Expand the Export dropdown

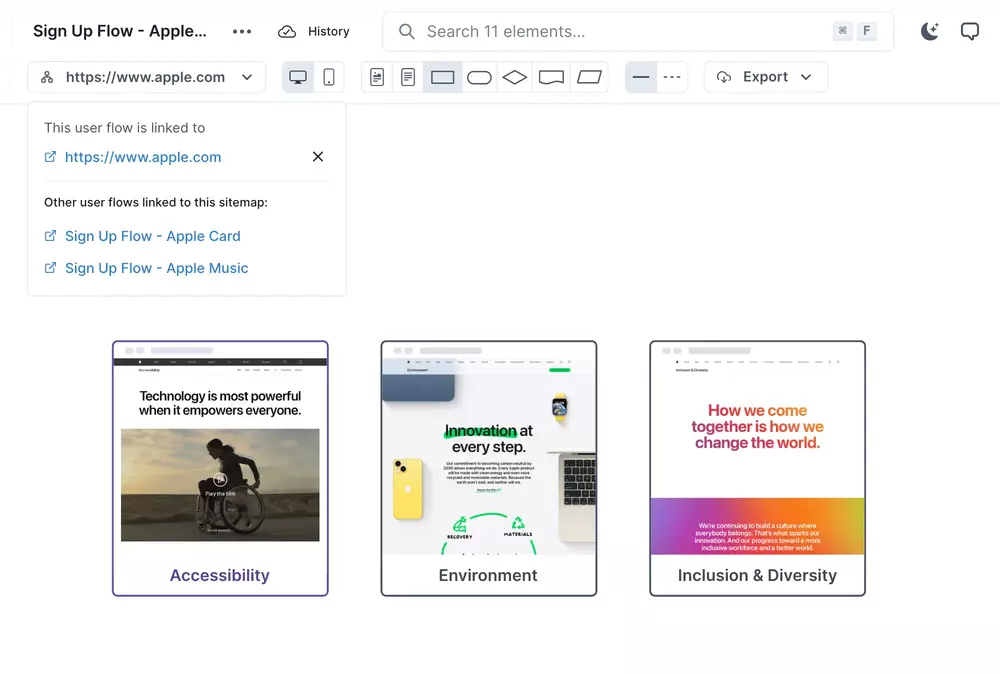(765, 77)
